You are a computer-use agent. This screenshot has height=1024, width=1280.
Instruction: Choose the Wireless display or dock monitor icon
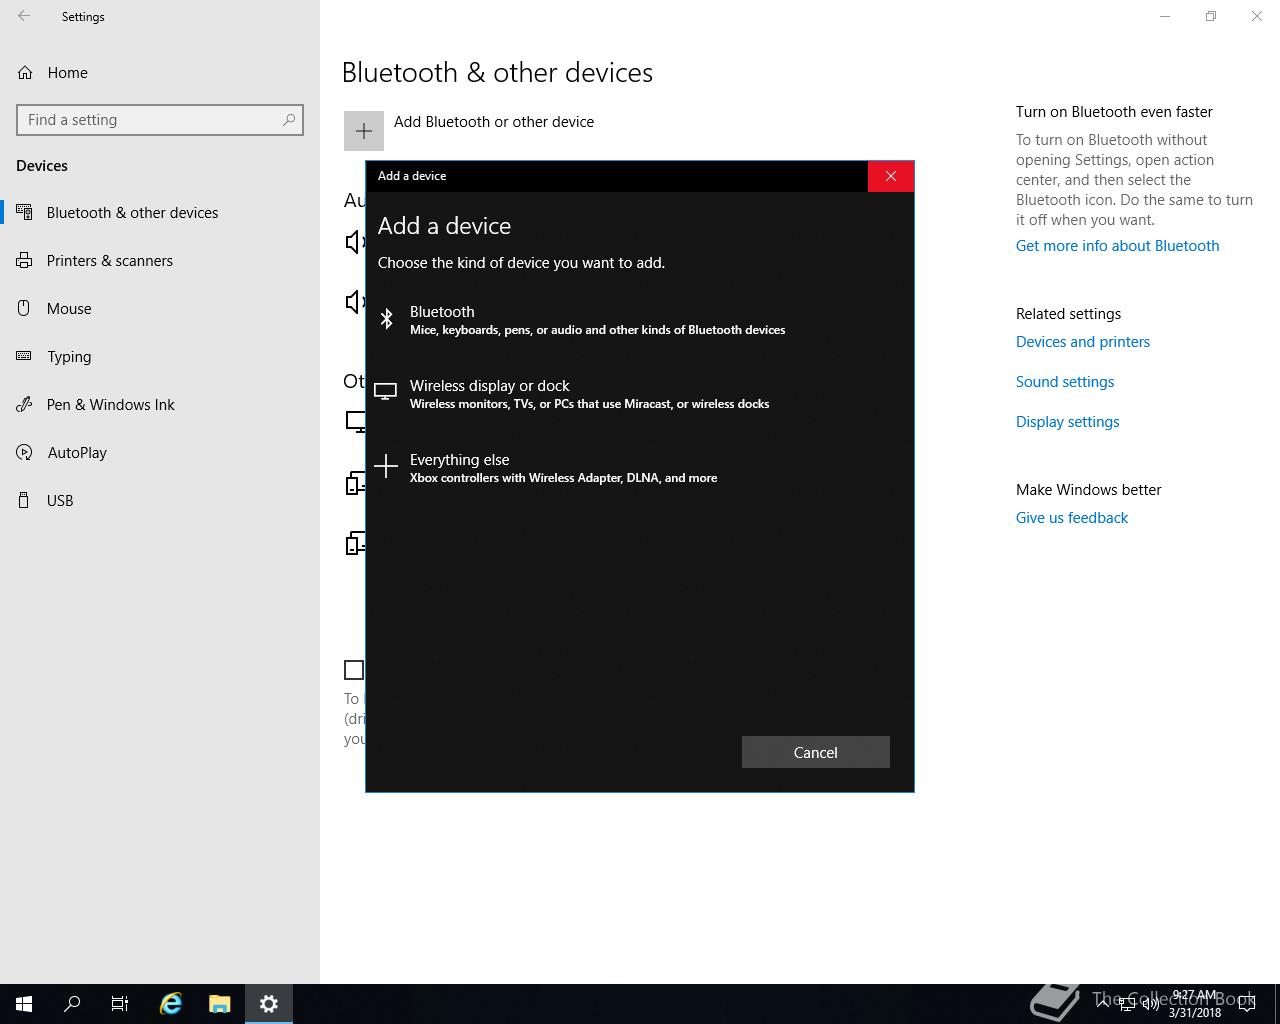[x=385, y=392]
